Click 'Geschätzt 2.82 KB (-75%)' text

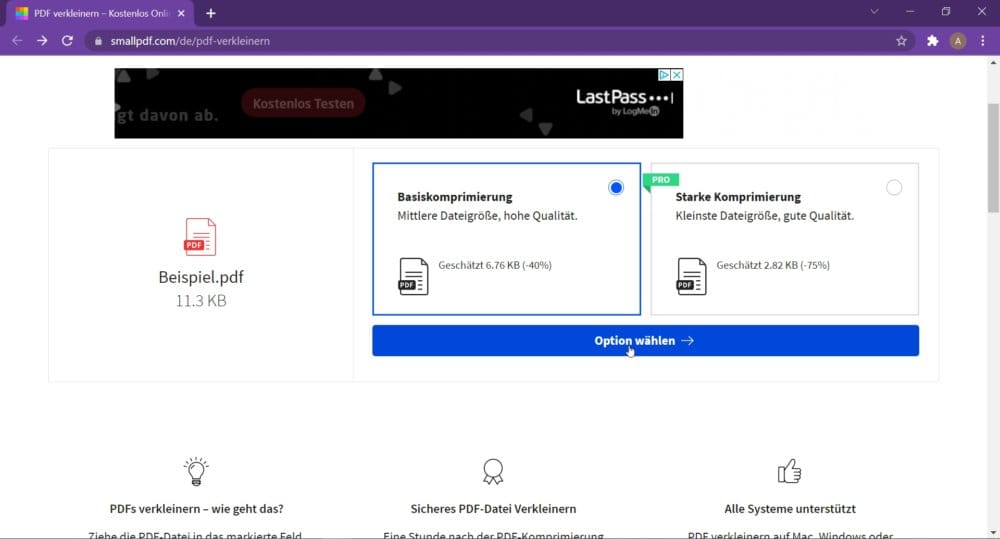pyautogui.click(x=773, y=265)
